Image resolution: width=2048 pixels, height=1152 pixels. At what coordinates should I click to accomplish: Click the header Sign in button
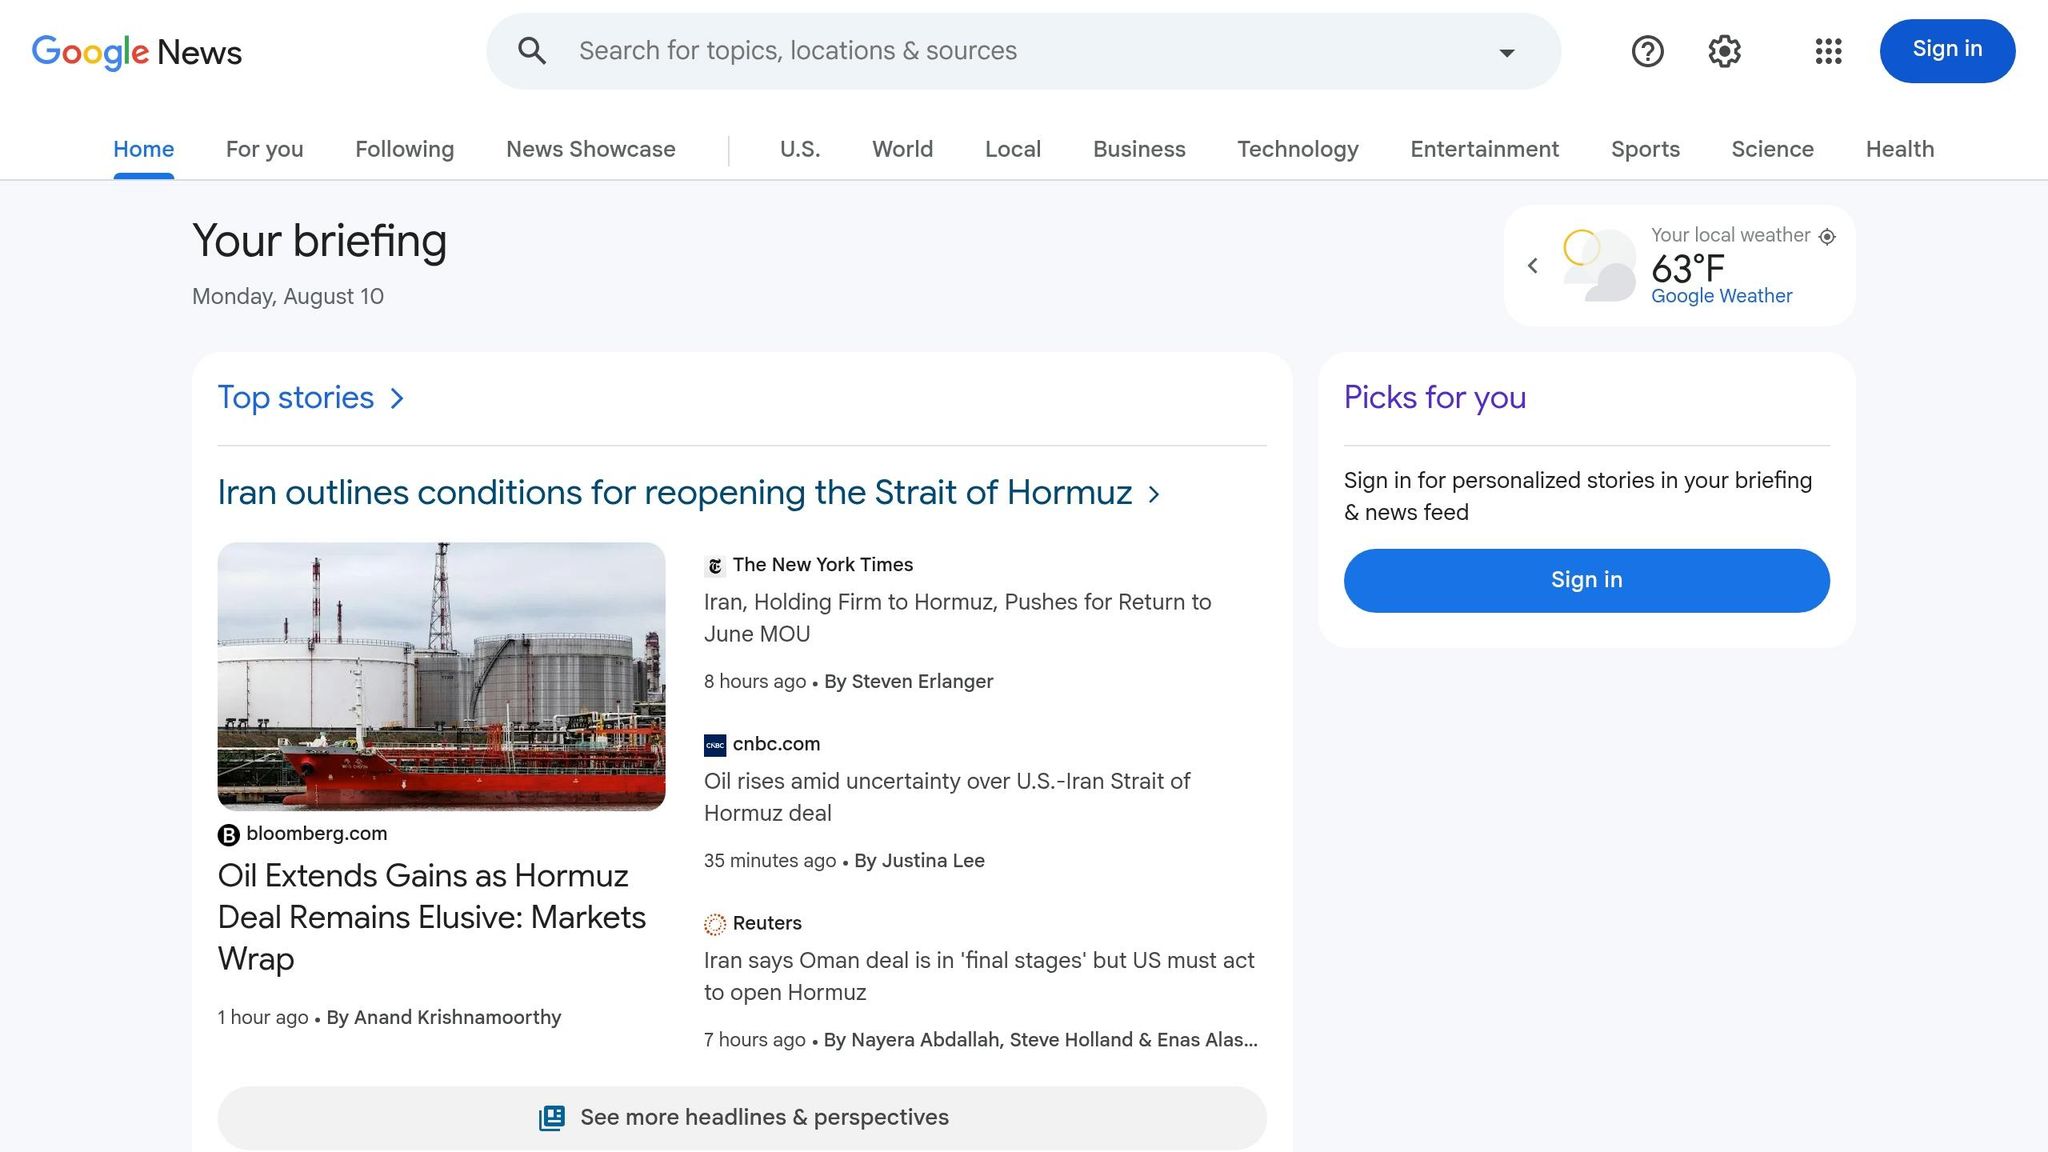coord(1947,50)
